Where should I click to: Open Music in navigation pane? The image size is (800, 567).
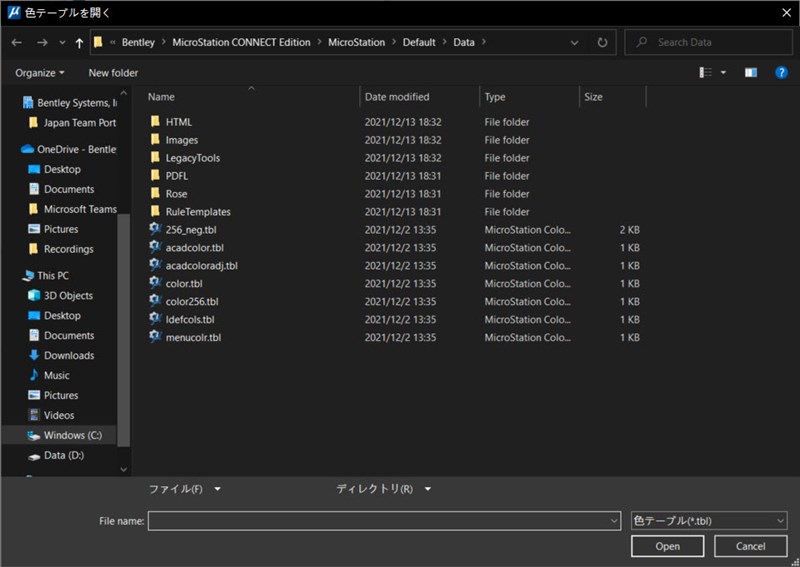coord(49,375)
